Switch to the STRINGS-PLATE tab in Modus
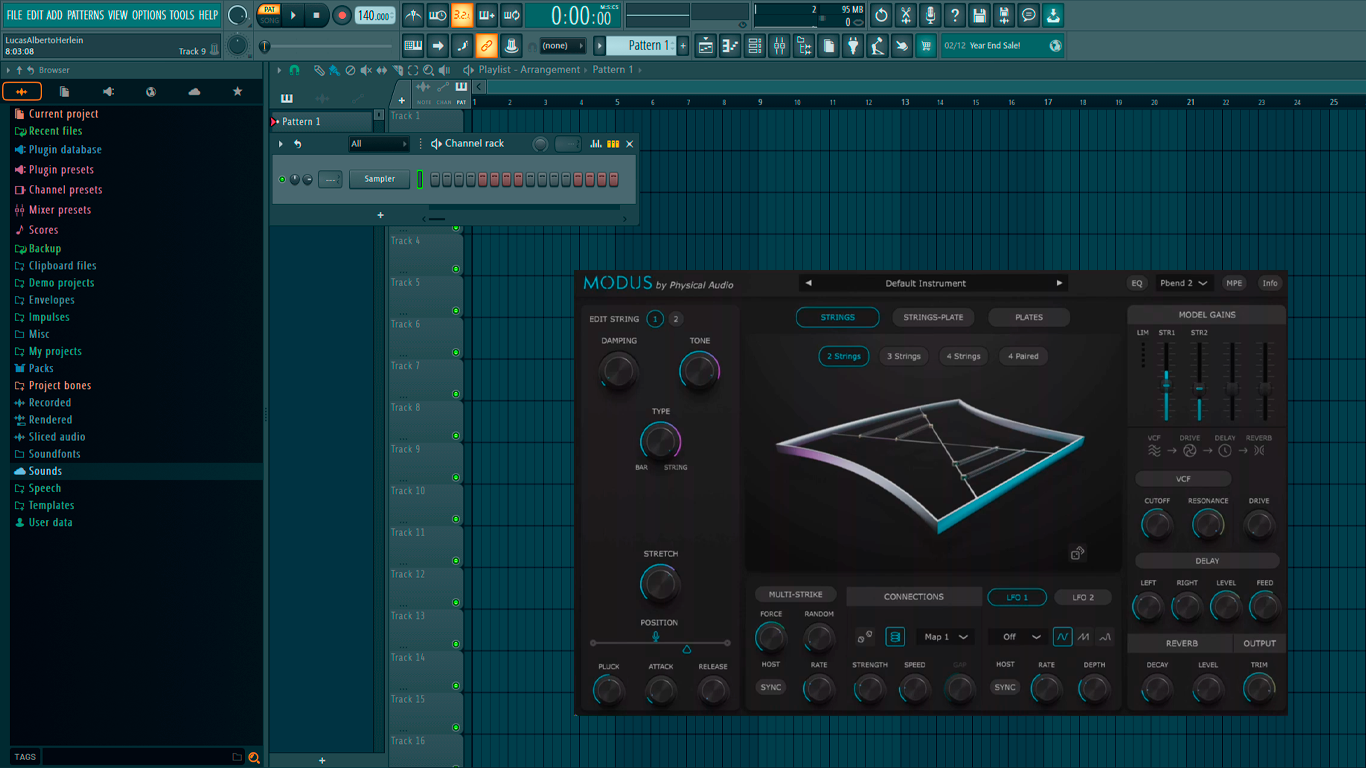 (933, 317)
